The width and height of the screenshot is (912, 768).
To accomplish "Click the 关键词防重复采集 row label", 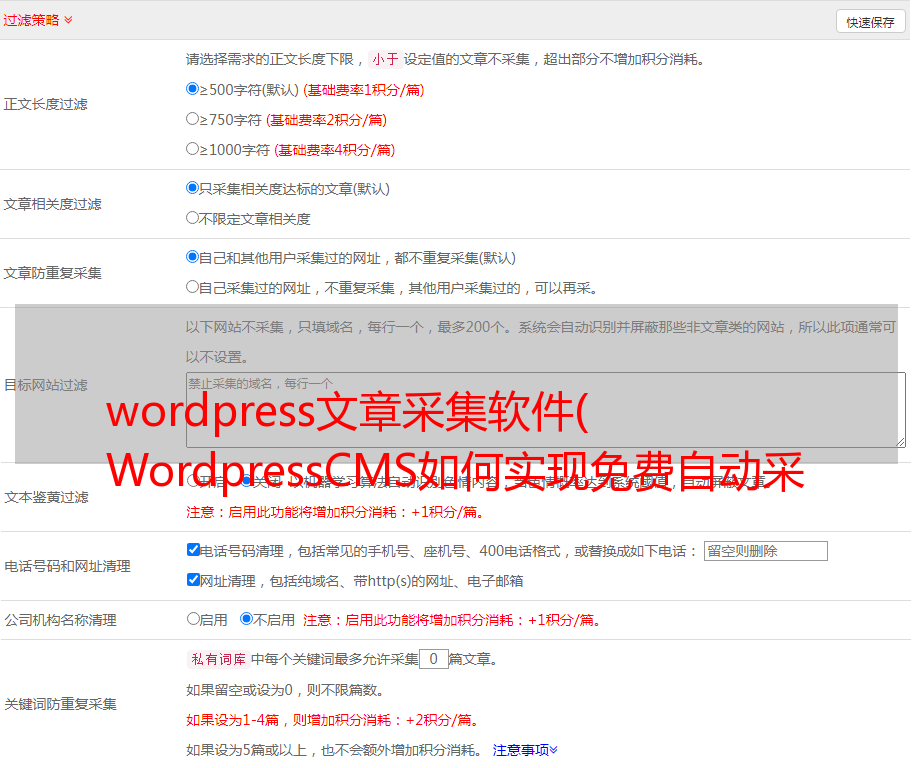I will 60,704.
